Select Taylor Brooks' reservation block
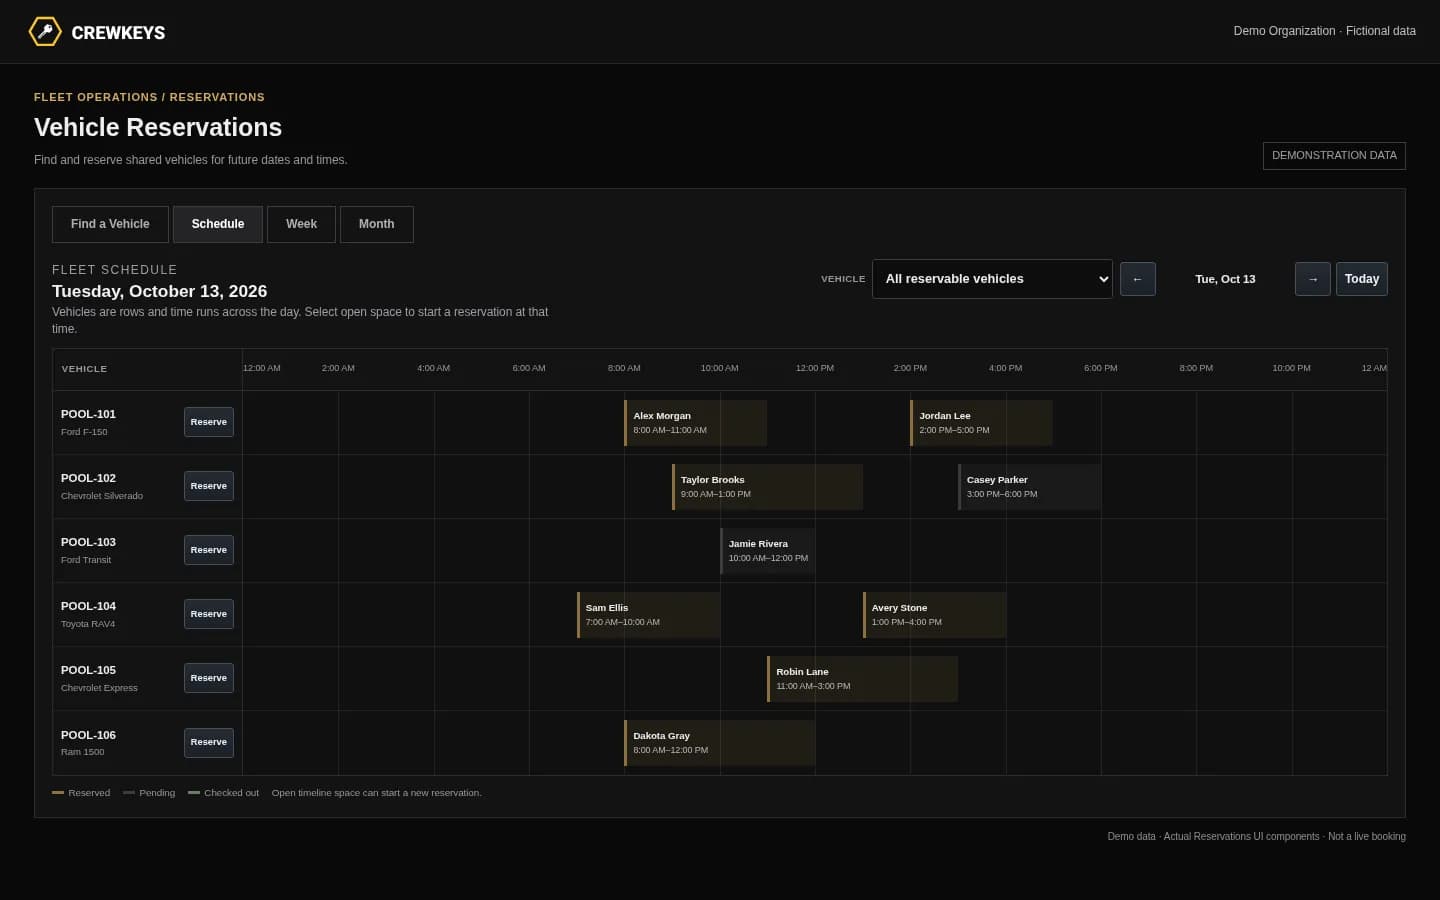1440x900 pixels. click(x=768, y=487)
